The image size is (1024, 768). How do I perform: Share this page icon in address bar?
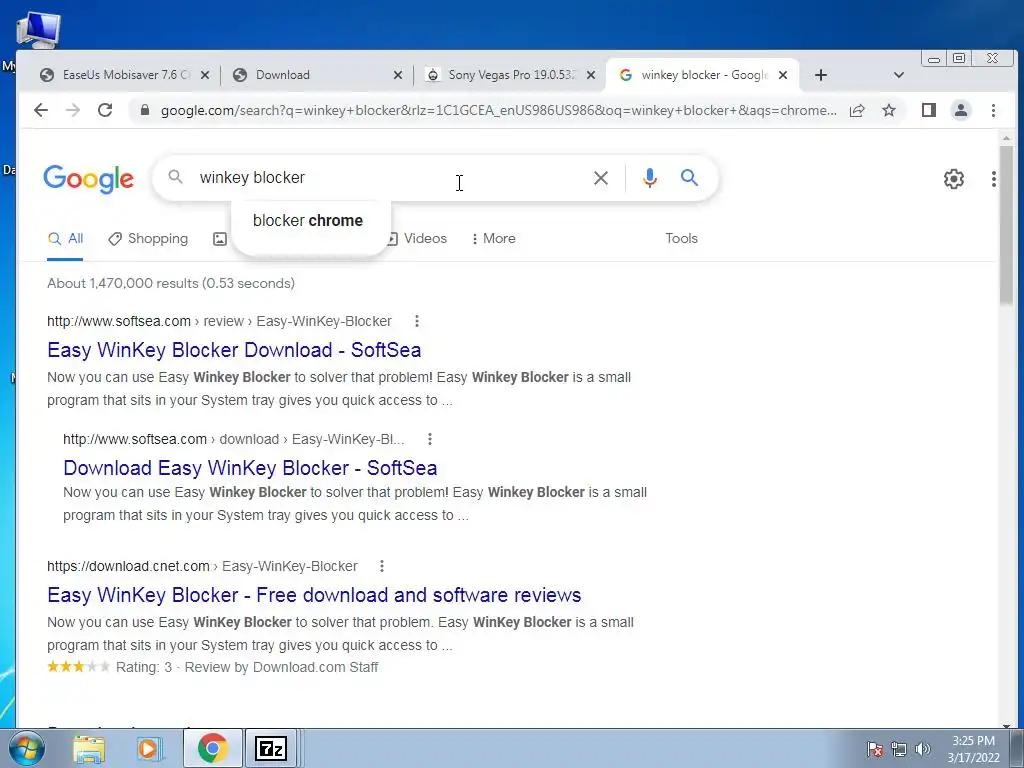(857, 110)
